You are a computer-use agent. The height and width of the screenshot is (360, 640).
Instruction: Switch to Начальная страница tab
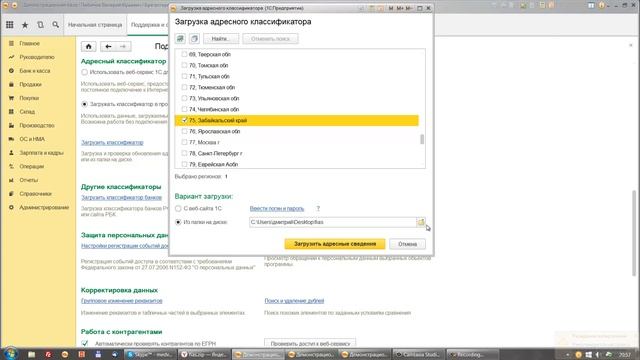click(95, 25)
